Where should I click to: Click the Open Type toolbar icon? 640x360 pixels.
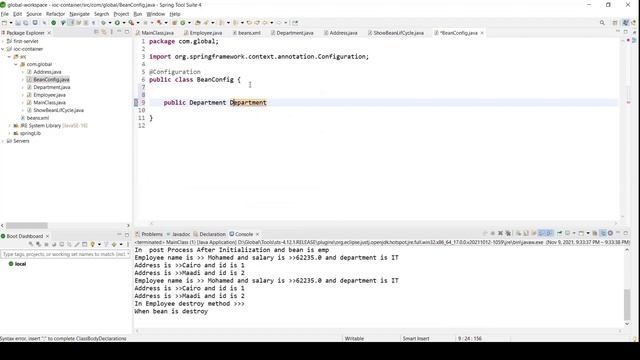(198, 23)
